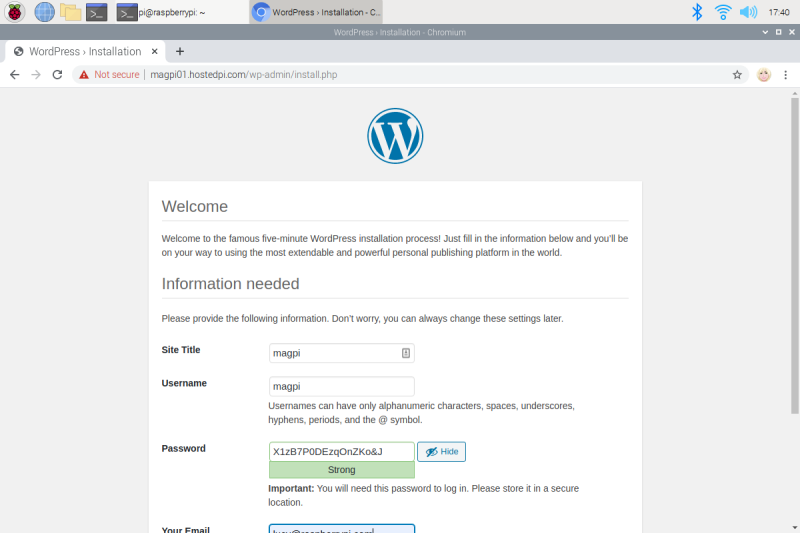
Task: Click into the Your Email field
Action: (341, 529)
